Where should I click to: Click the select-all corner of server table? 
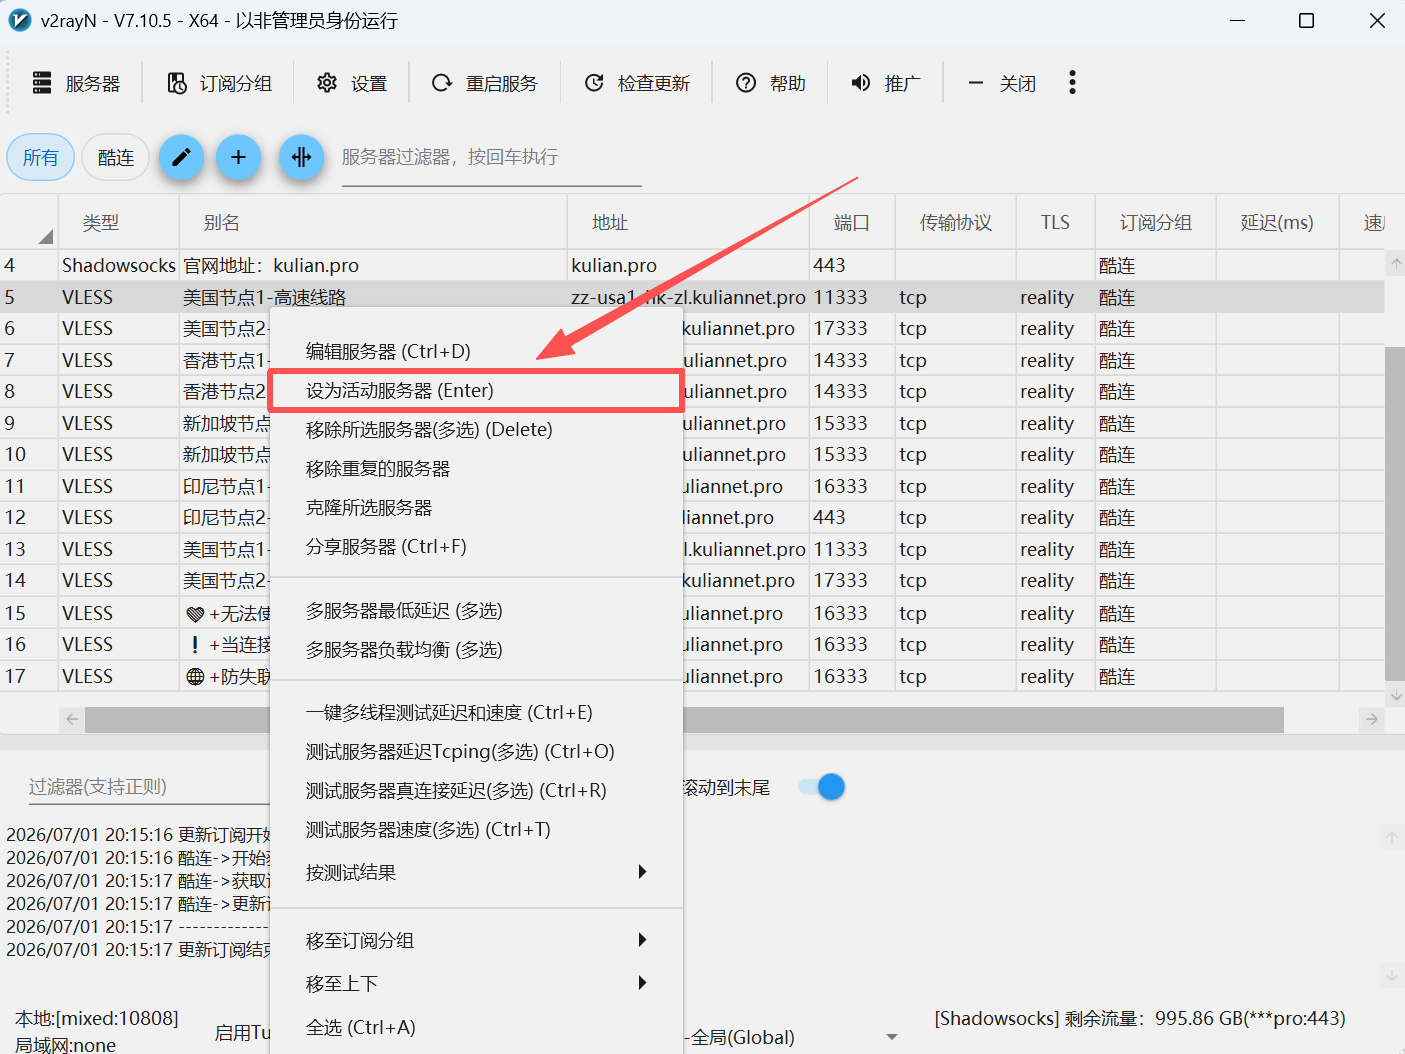point(29,222)
